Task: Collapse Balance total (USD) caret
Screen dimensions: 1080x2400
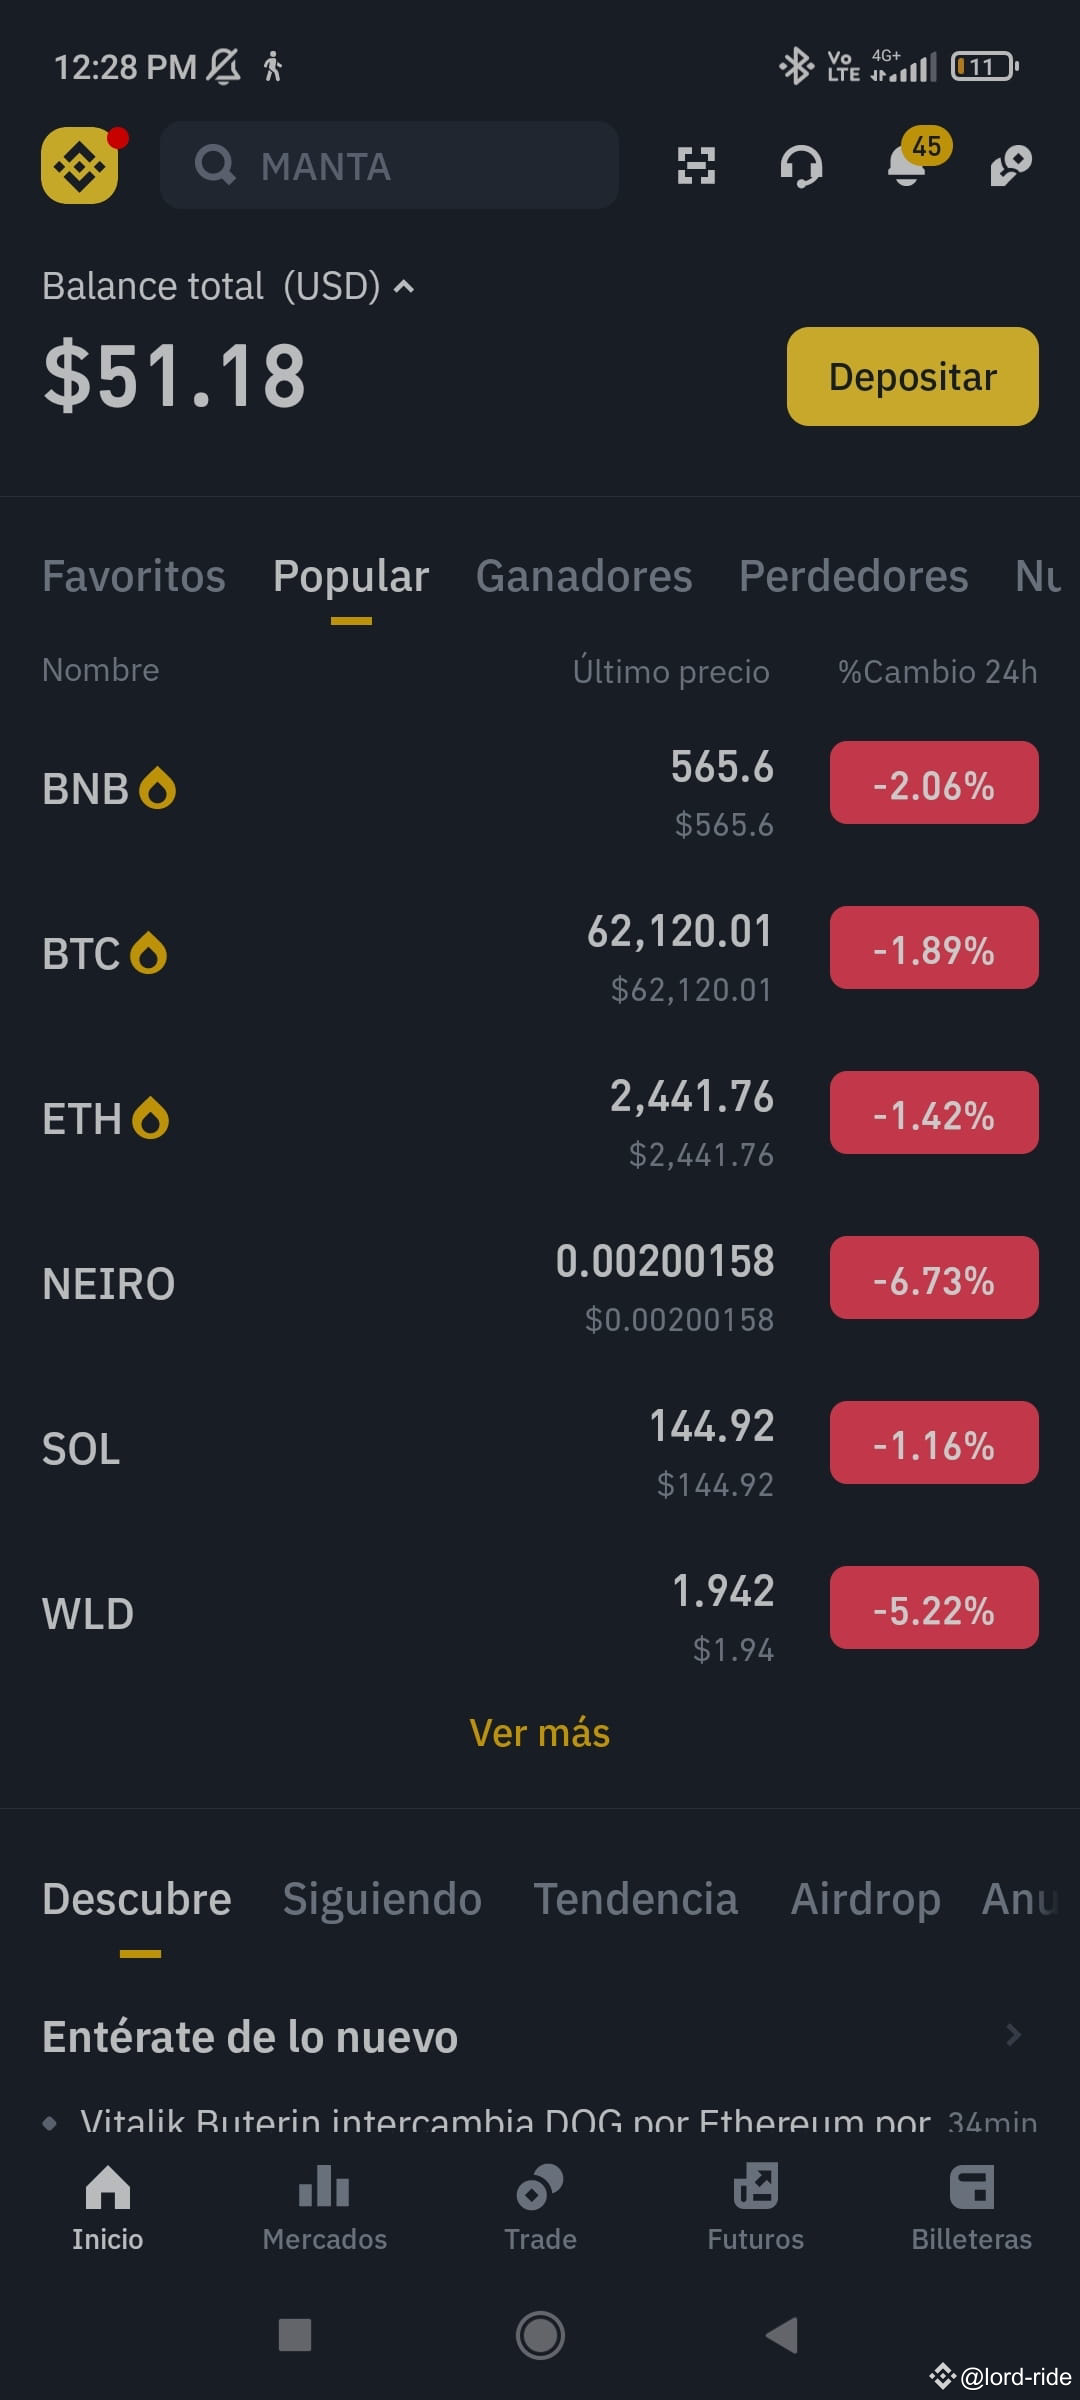Action: 404,287
